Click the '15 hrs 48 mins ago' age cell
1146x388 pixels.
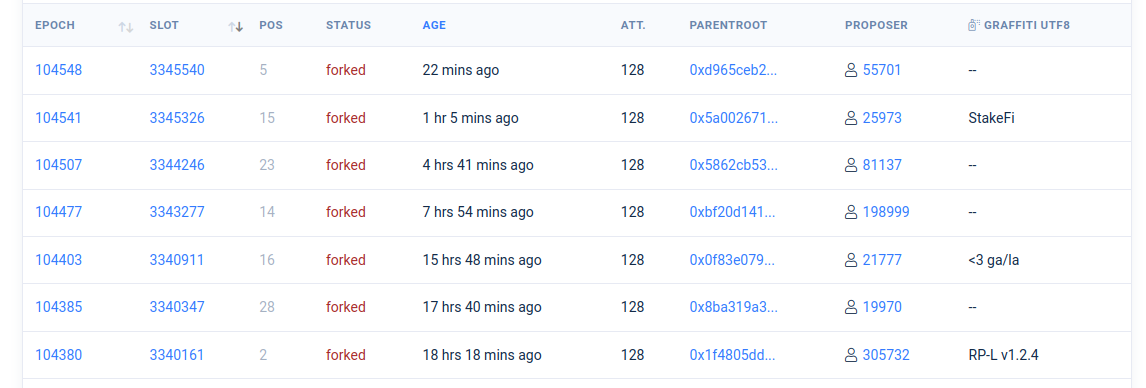[482, 260]
